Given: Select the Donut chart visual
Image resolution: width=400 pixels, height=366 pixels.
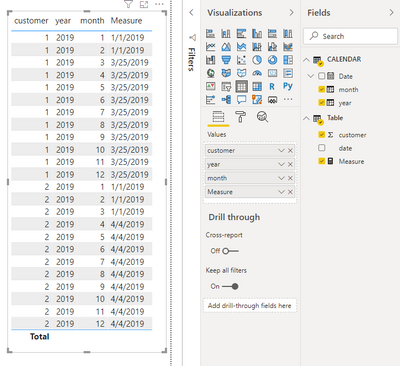Looking at the screenshot, I should click(x=272, y=60).
